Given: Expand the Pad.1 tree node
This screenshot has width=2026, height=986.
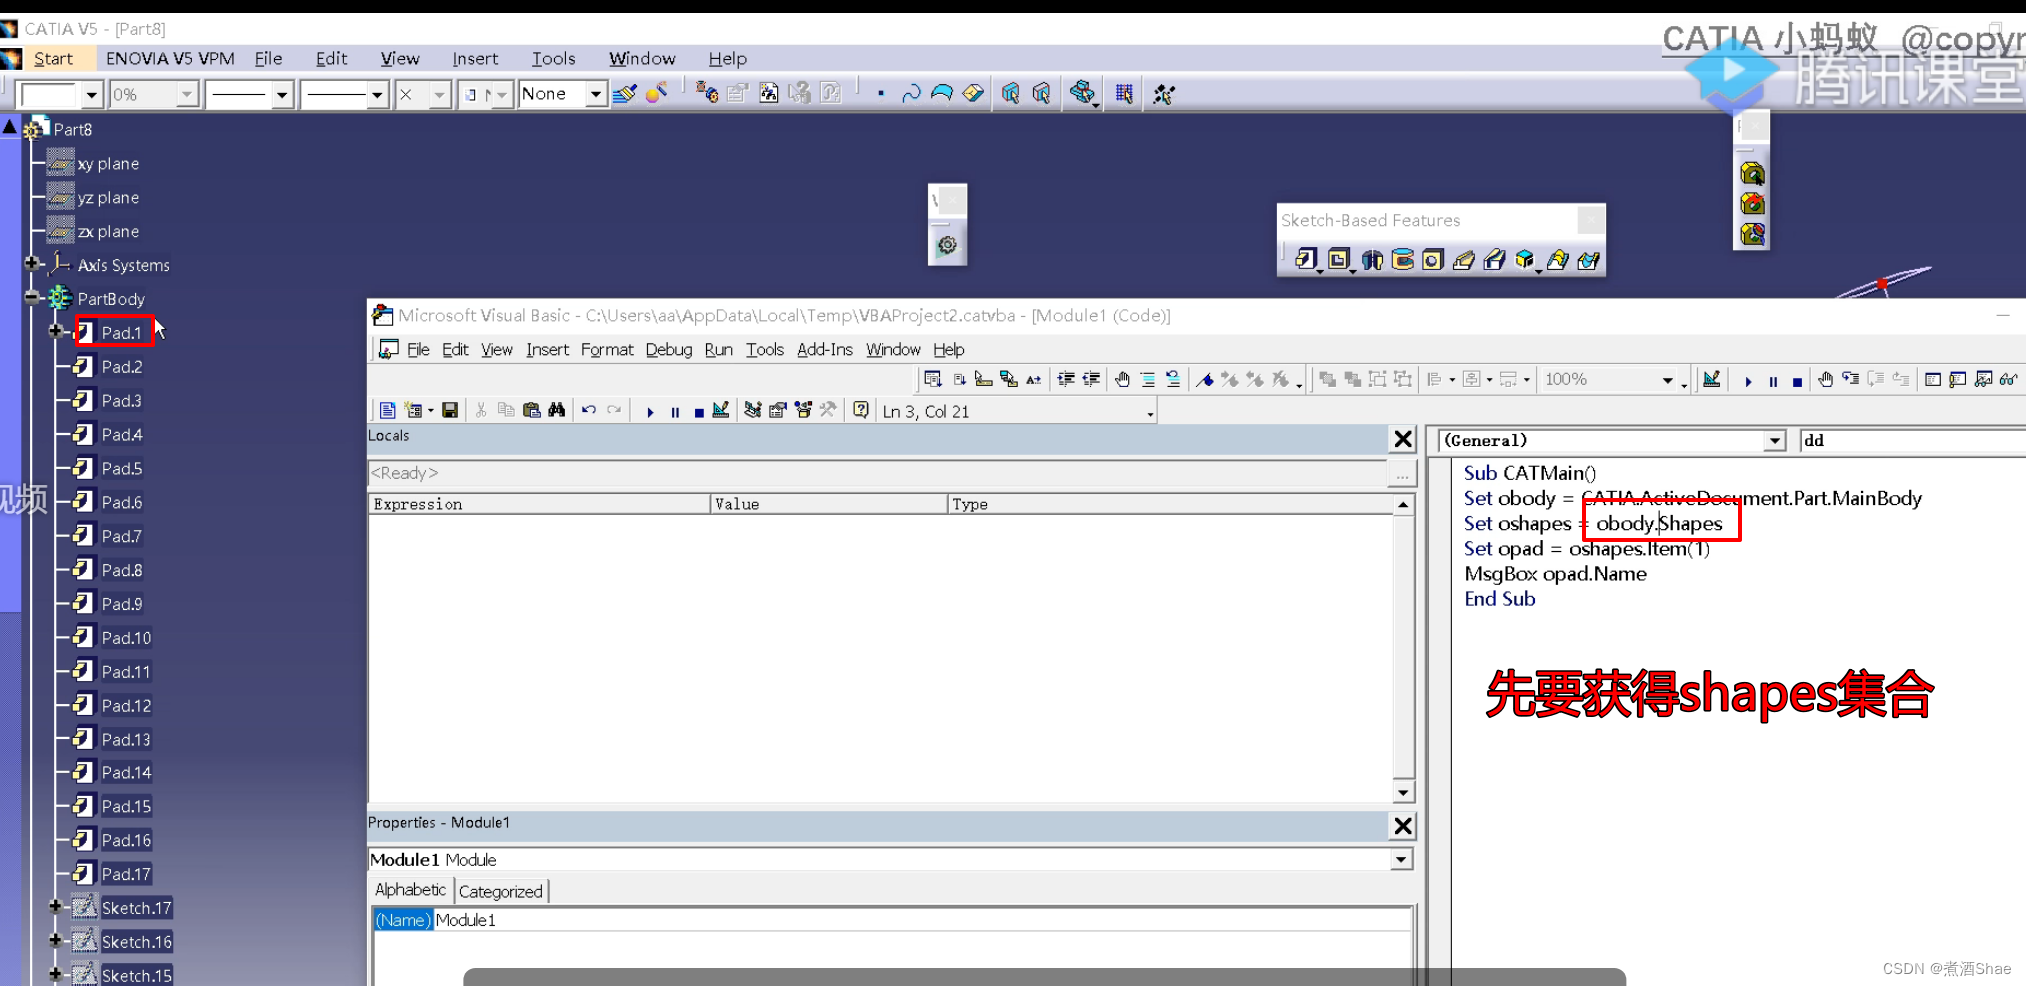Looking at the screenshot, I should coord(56,331).
